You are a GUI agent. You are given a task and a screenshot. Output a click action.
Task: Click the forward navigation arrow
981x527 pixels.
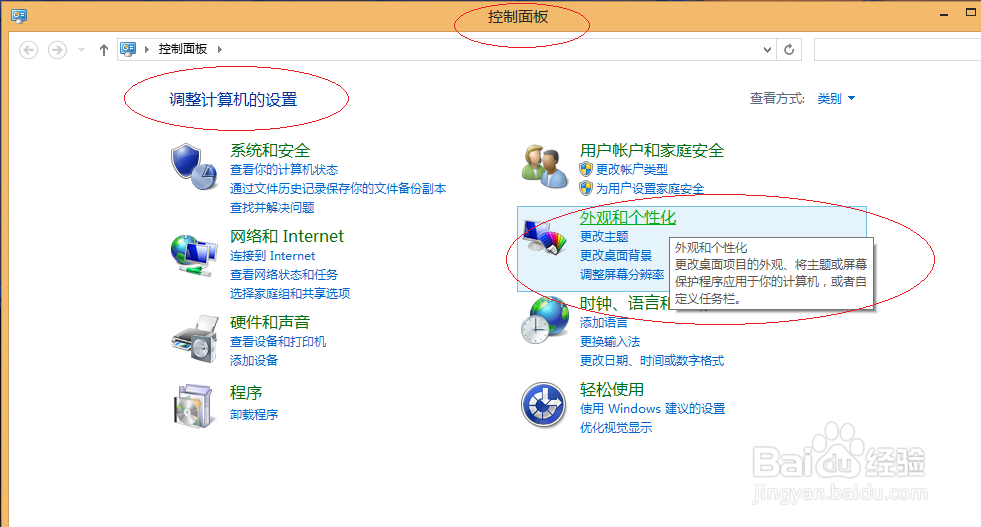pyautogui.click(x=58, y=49)
